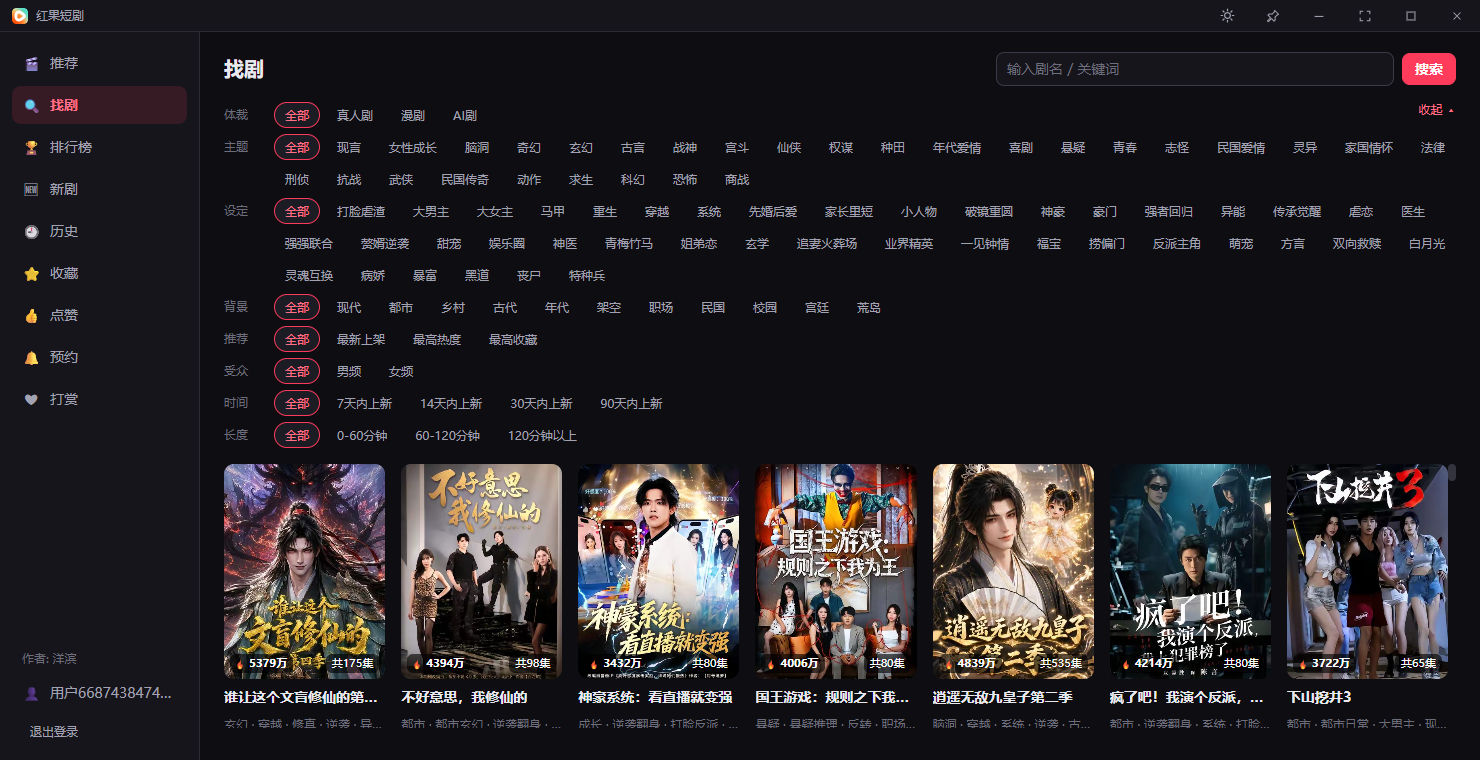Select 大女主 setting filter
Screen dimensions: 1480x760
point(495,212)
